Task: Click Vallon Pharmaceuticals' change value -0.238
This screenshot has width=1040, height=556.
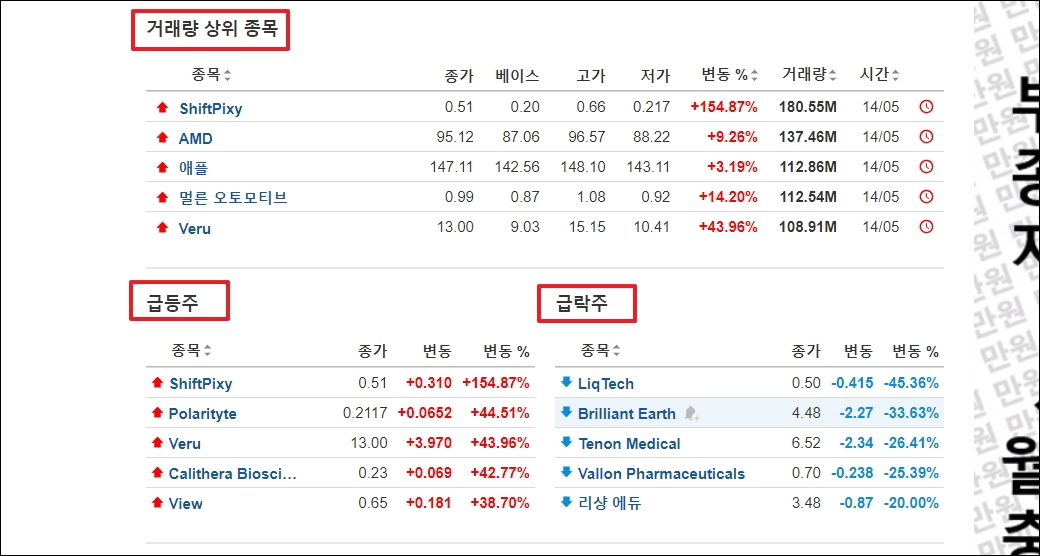Action: 852,473
